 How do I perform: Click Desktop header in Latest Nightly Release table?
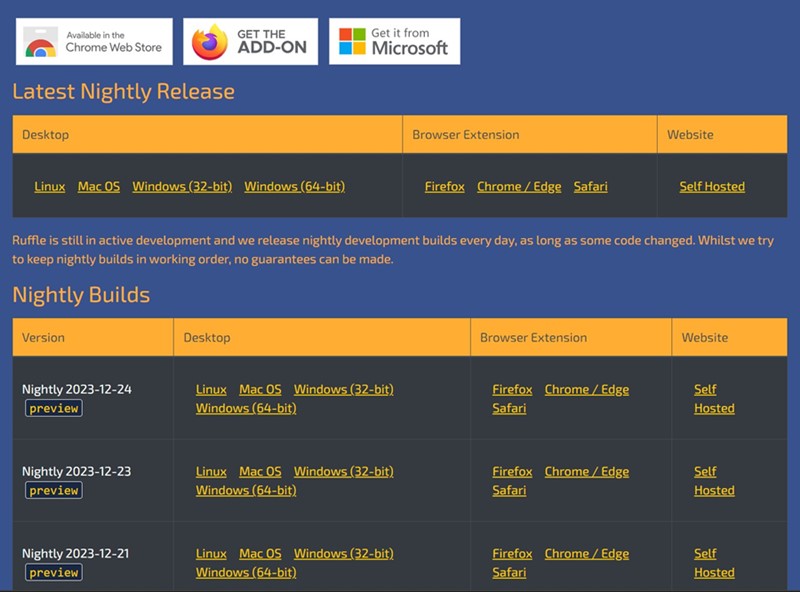207,134
